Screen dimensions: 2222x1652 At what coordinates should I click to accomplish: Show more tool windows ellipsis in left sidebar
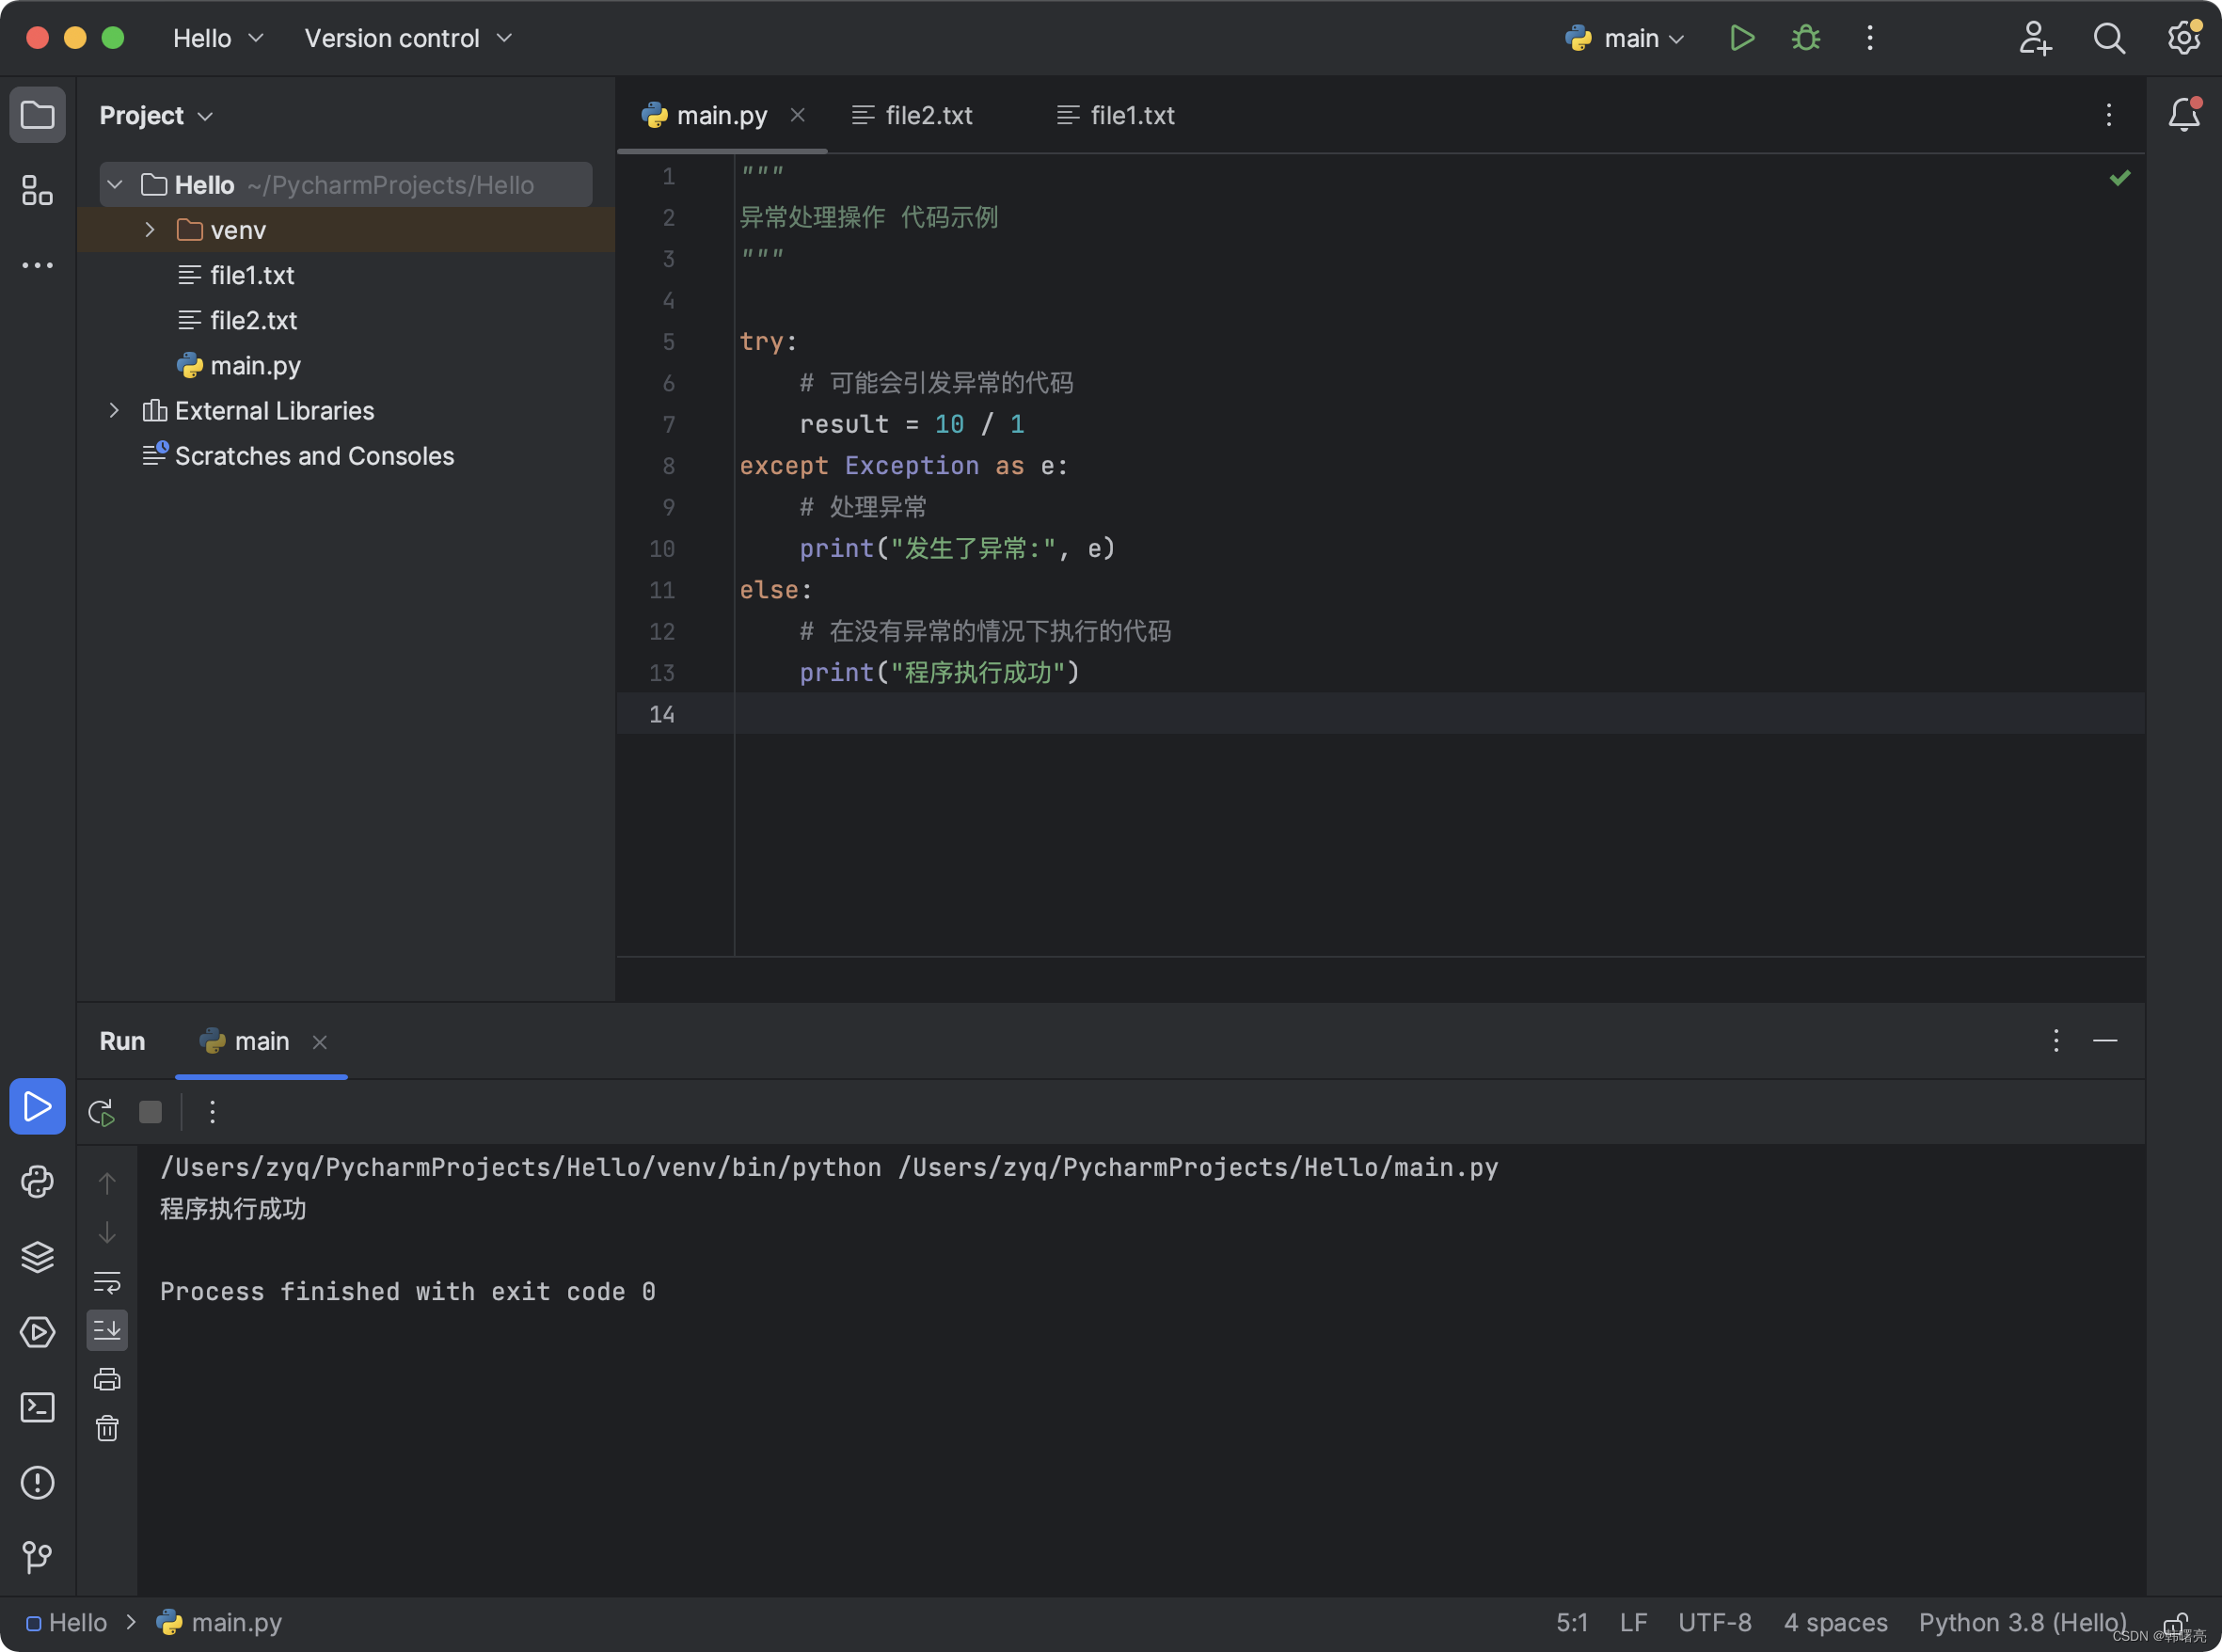coord(37,265)
